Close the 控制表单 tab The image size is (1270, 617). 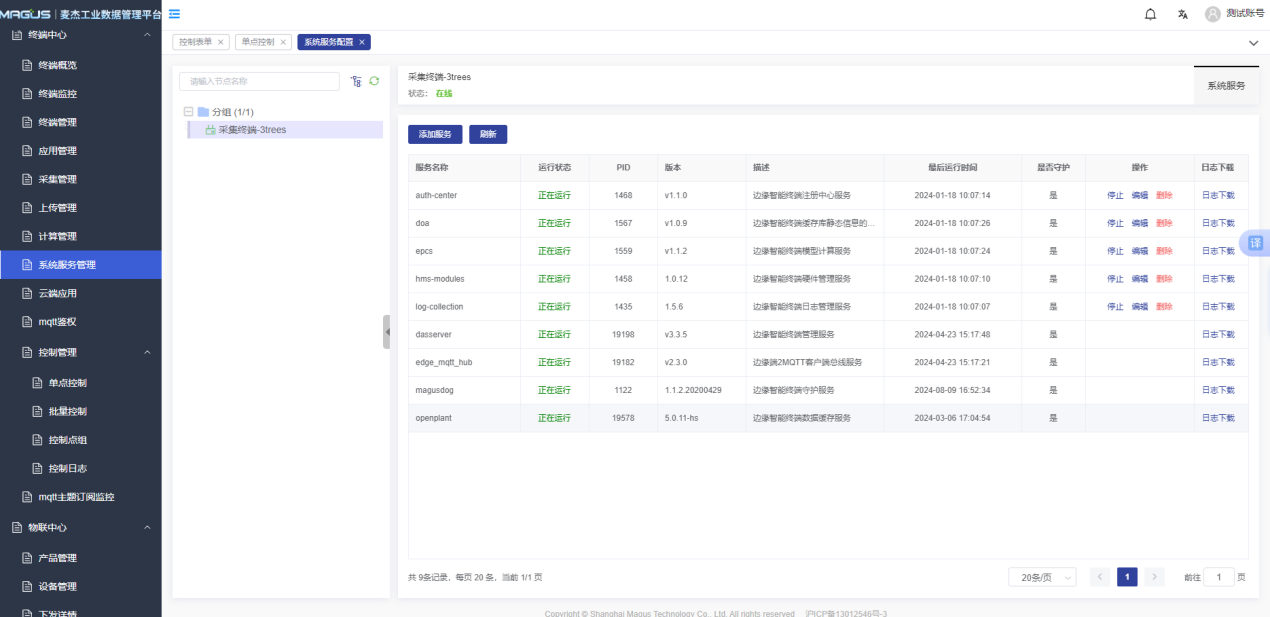221,42
